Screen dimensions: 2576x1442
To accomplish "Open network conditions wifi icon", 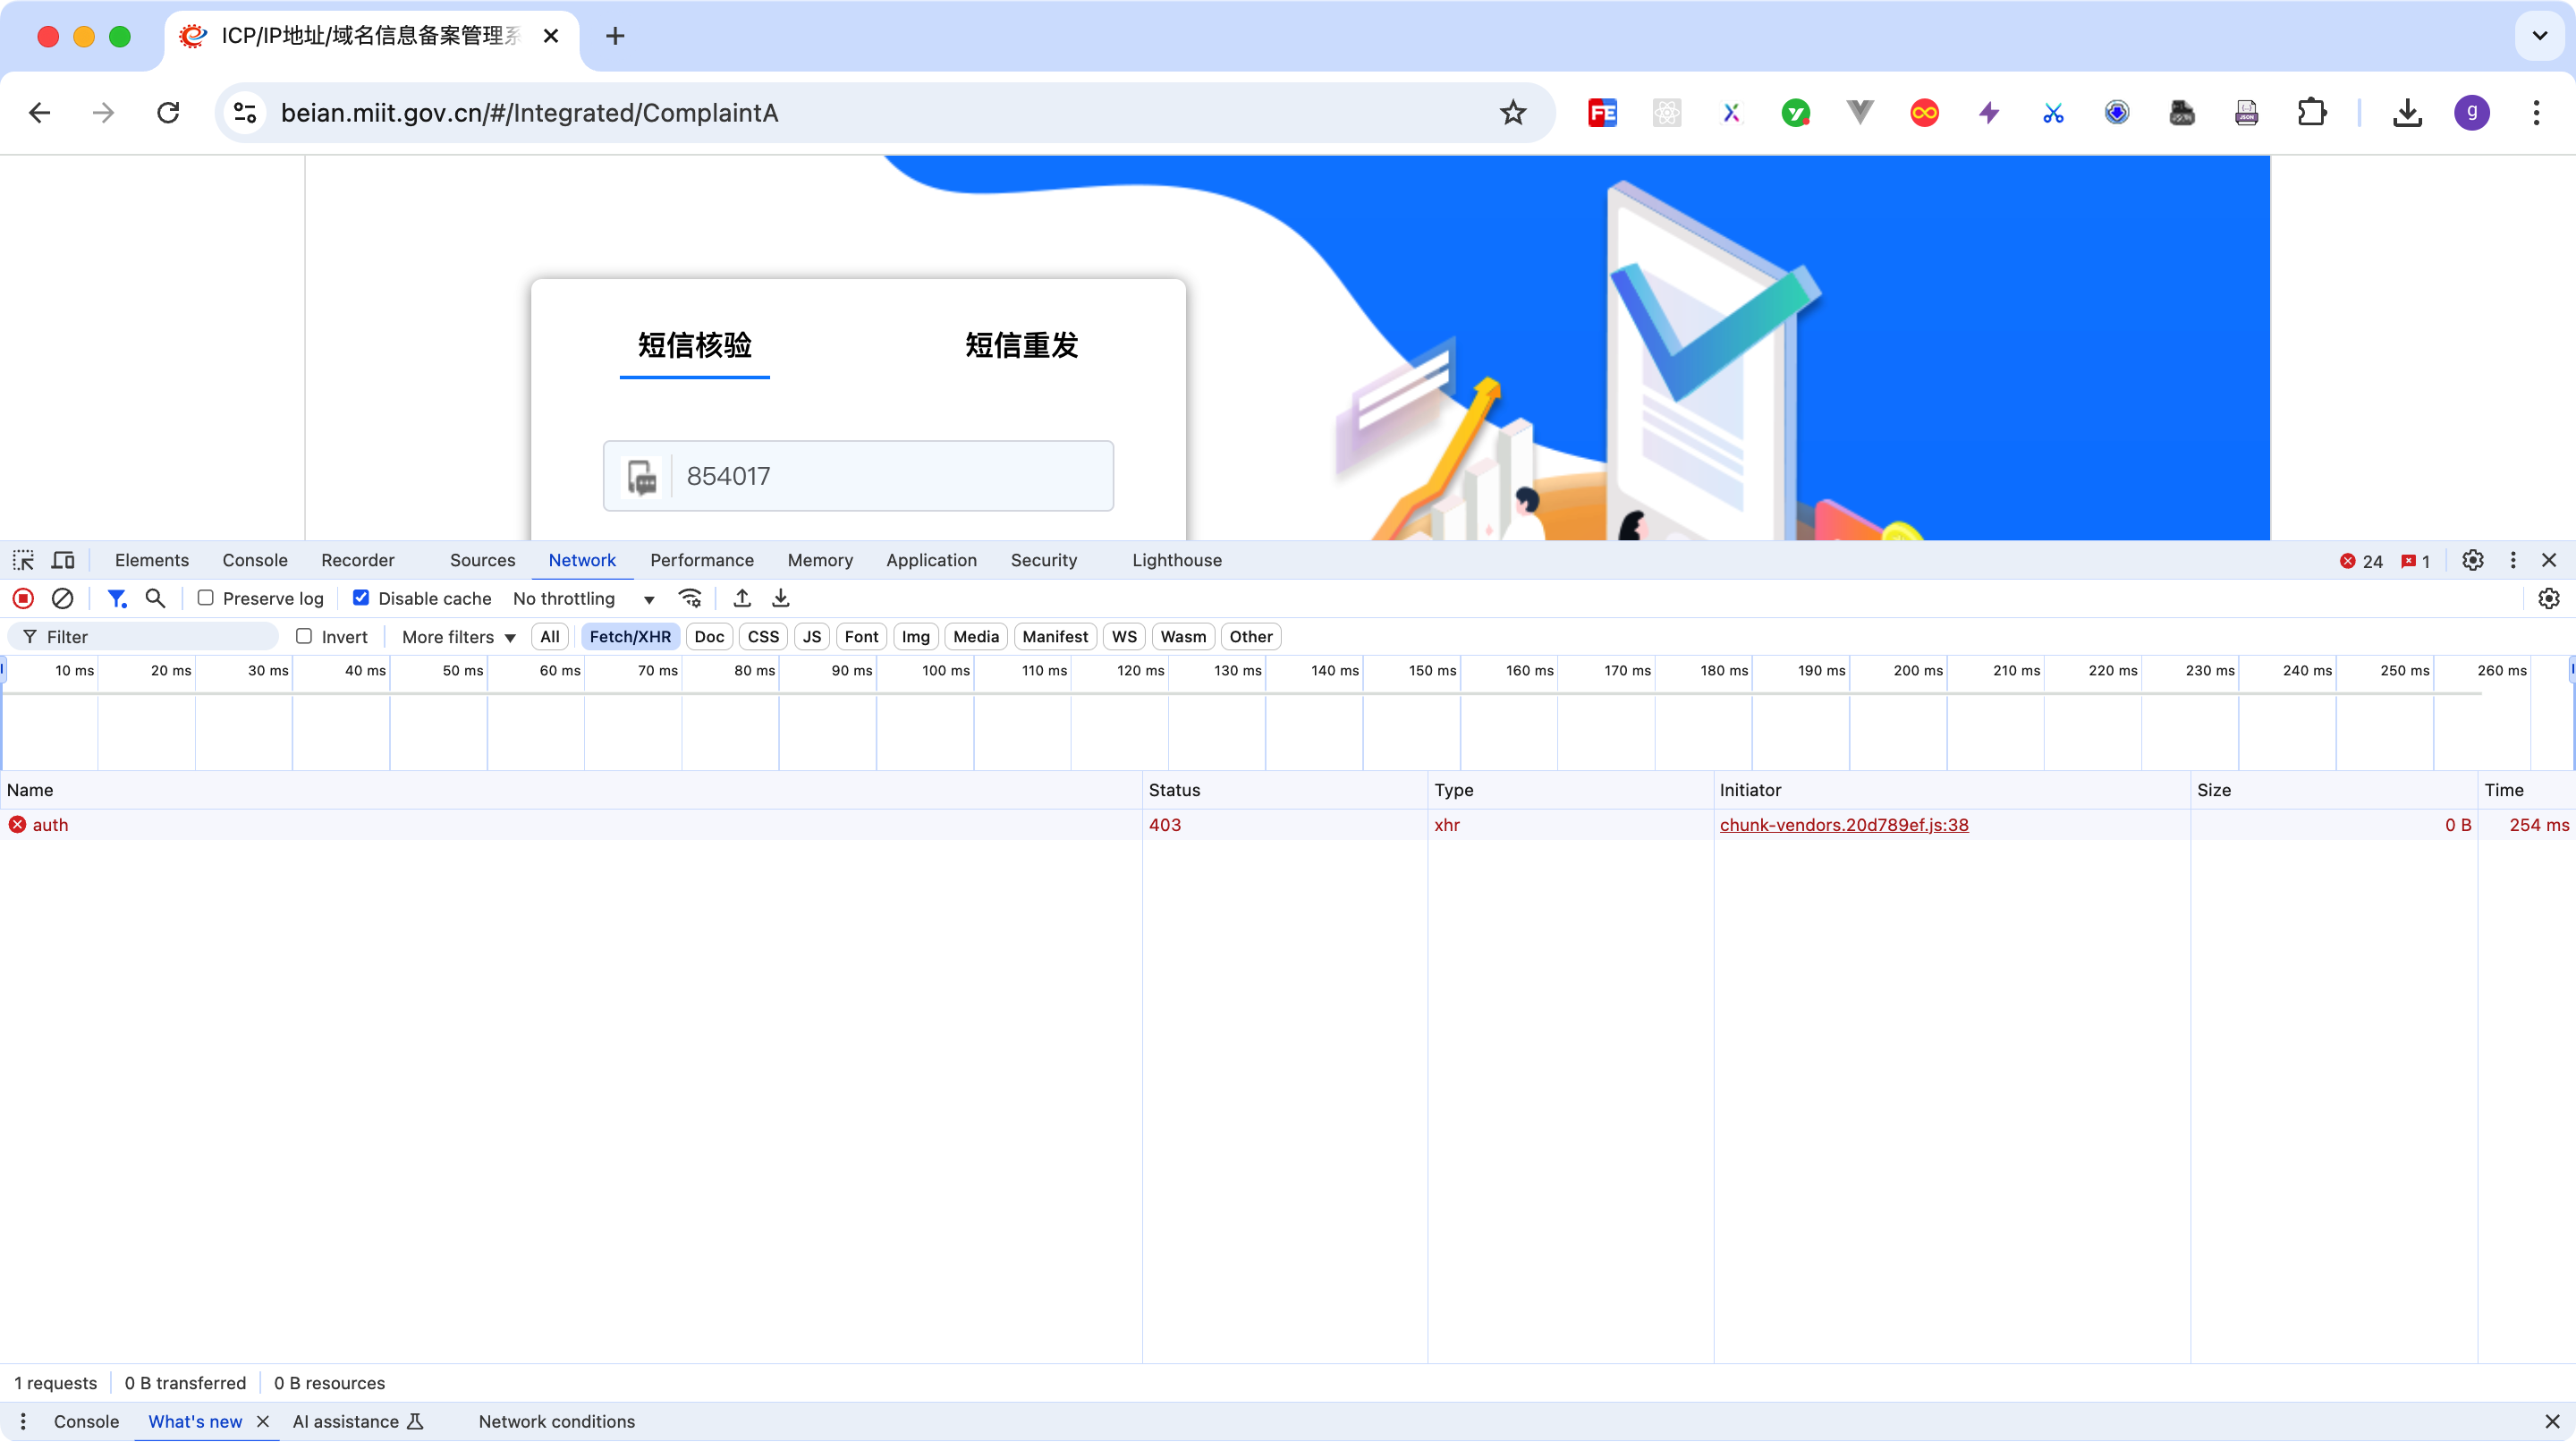I will 690,598.
